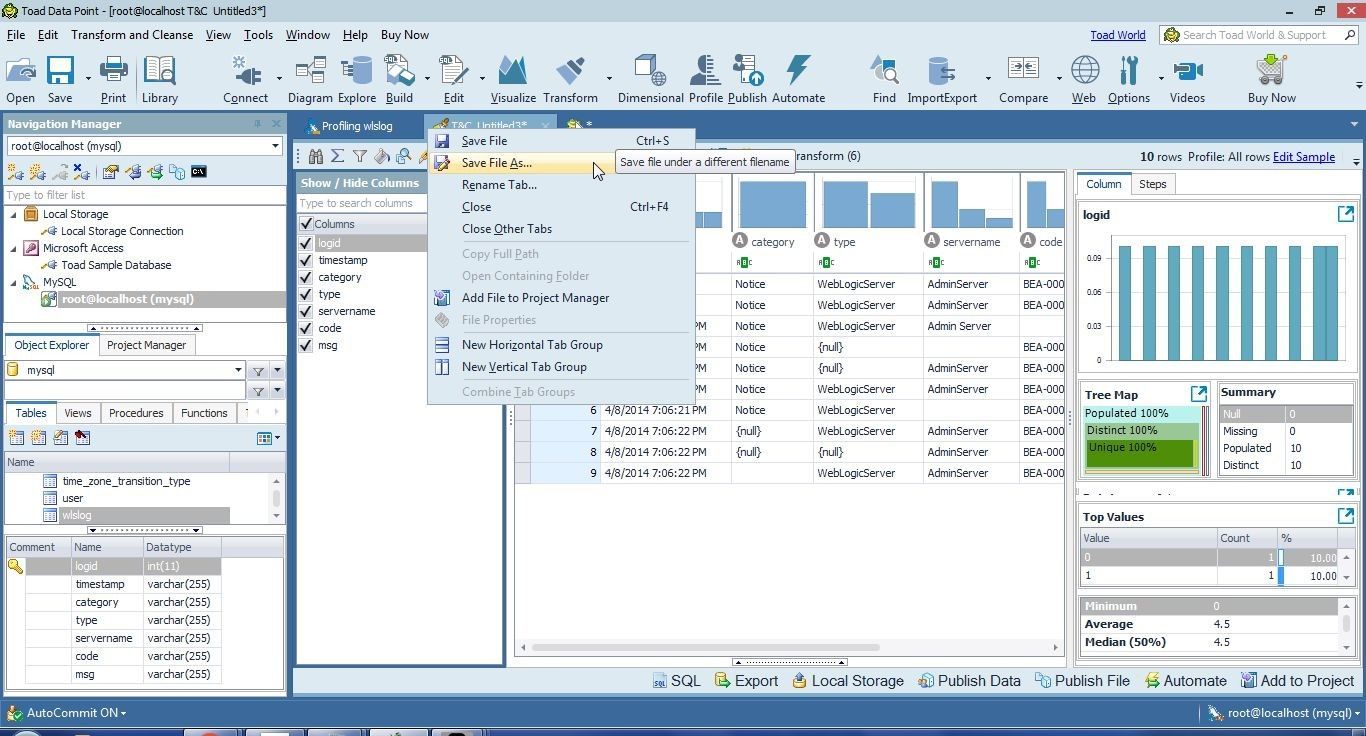Switch to the Steps tab
The image size is (1366, 736).
click(x=1152, y=184)
